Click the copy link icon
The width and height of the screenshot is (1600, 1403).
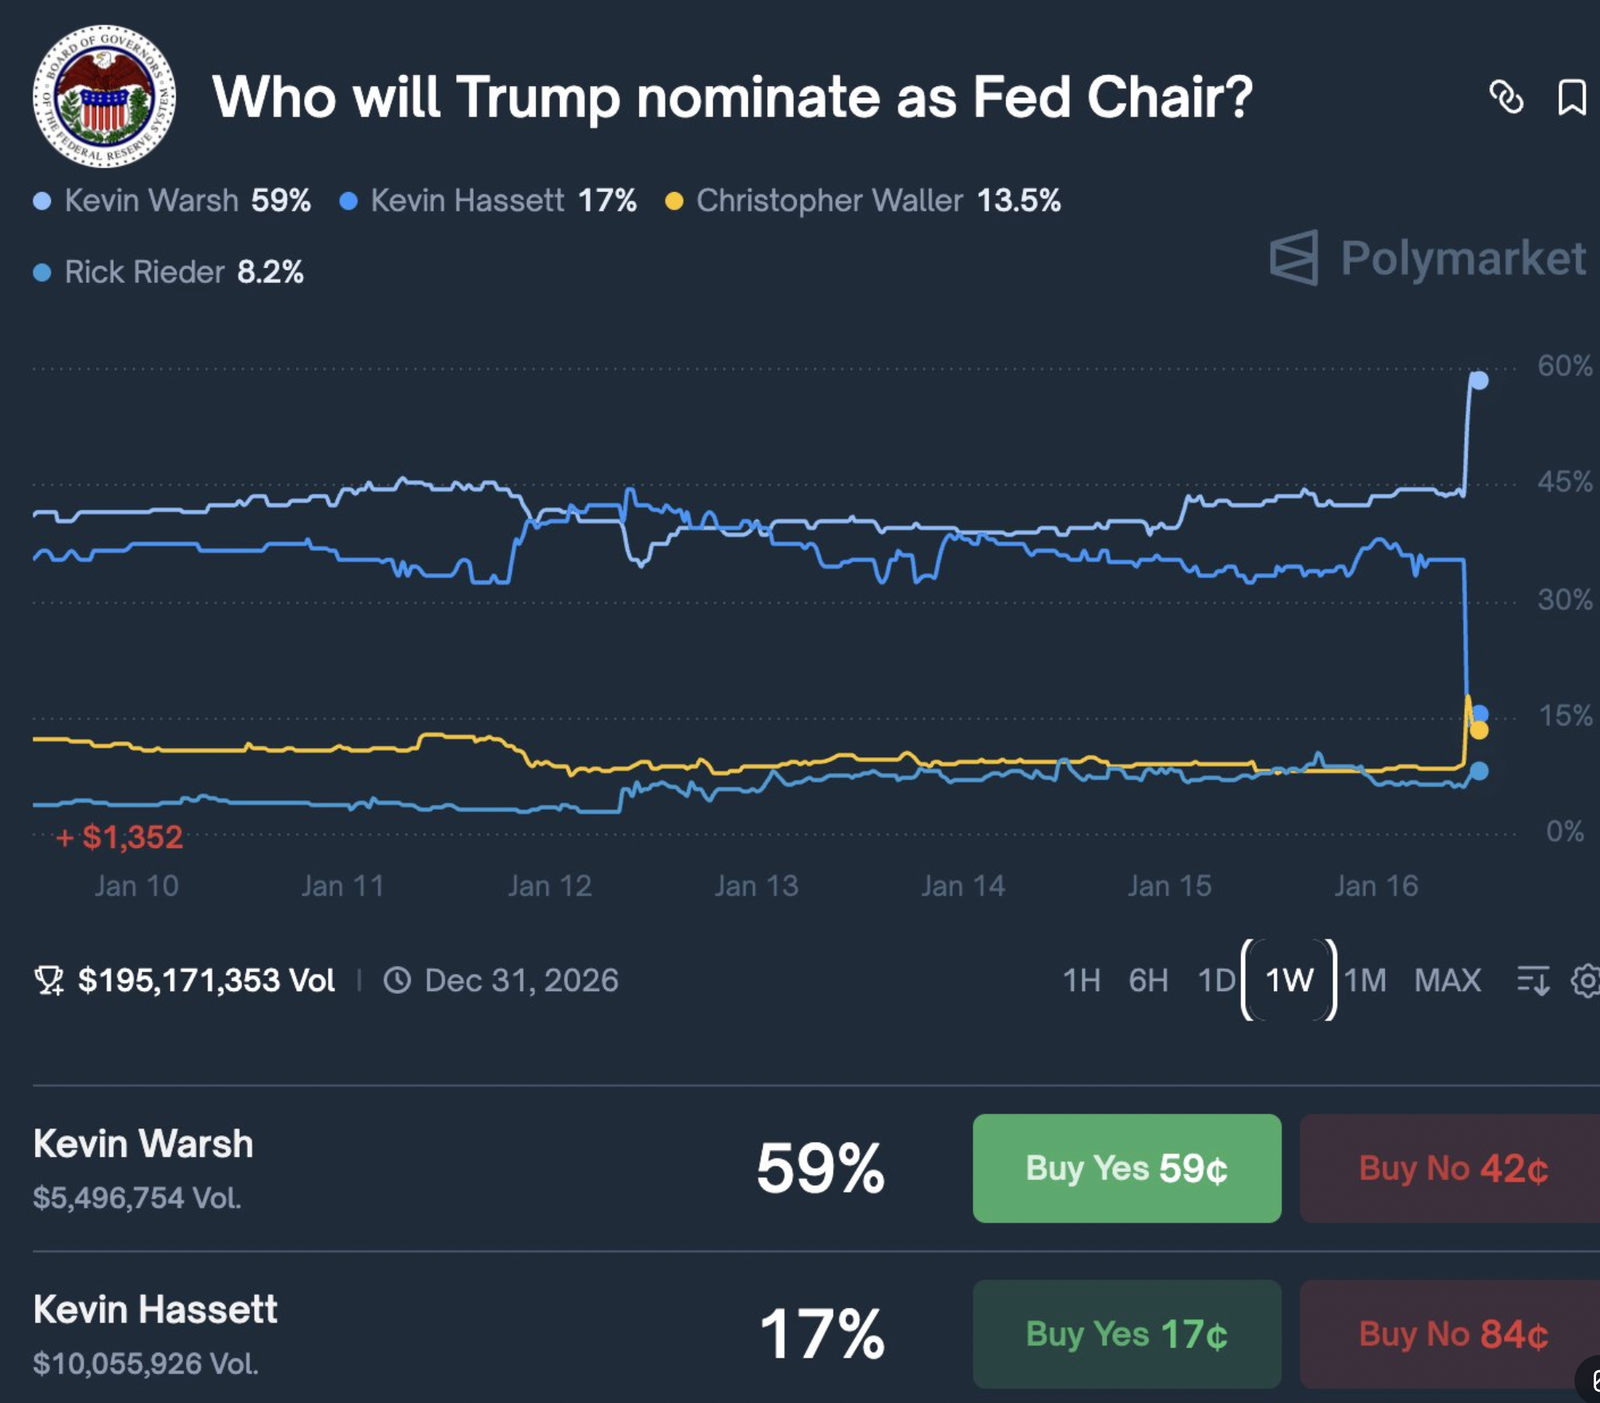pyautogui.click(x=1506, y=97)
